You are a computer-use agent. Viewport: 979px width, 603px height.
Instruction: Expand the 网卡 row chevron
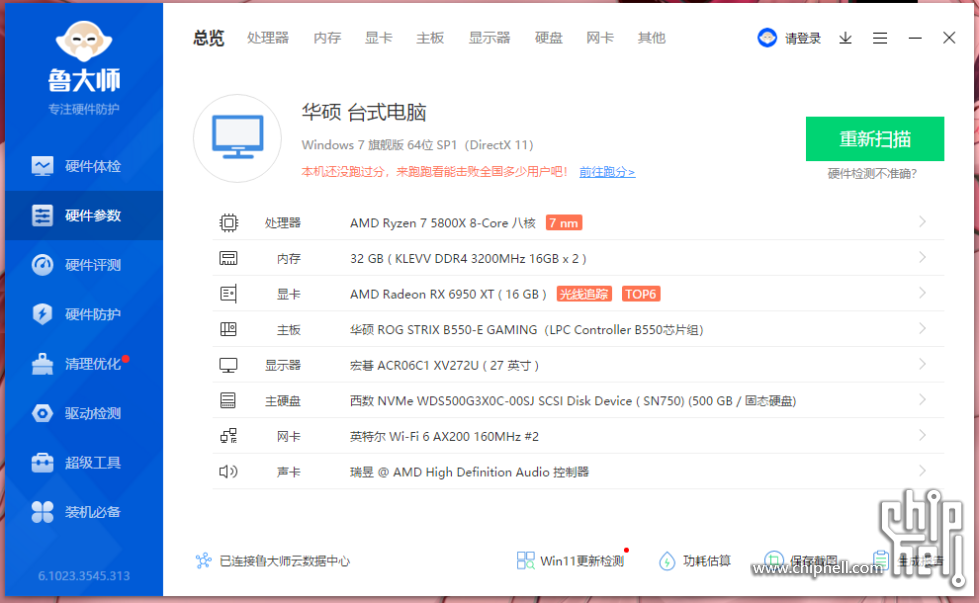click(x=922, y=435)
